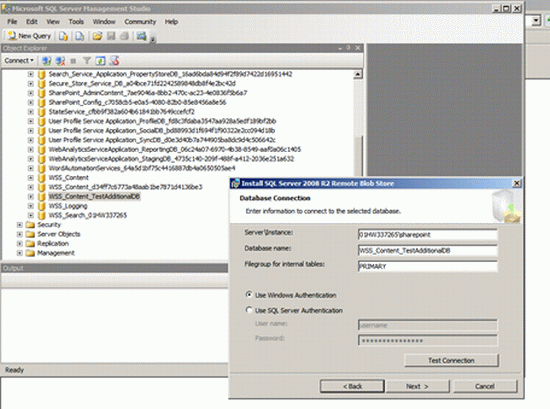Click the Disconnect icon in Object Explorer
Image resolution: width=550 pixels, height=409 pixels.
(60, 61)
